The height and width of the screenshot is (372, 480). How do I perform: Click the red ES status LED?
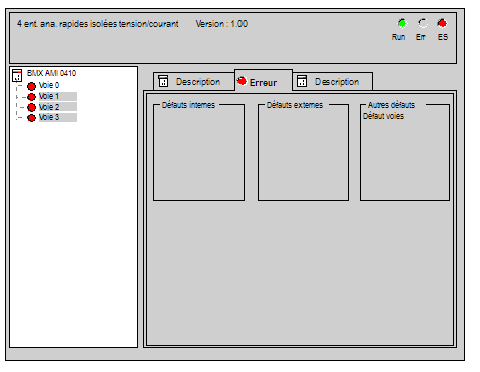(x=442, y=23)
